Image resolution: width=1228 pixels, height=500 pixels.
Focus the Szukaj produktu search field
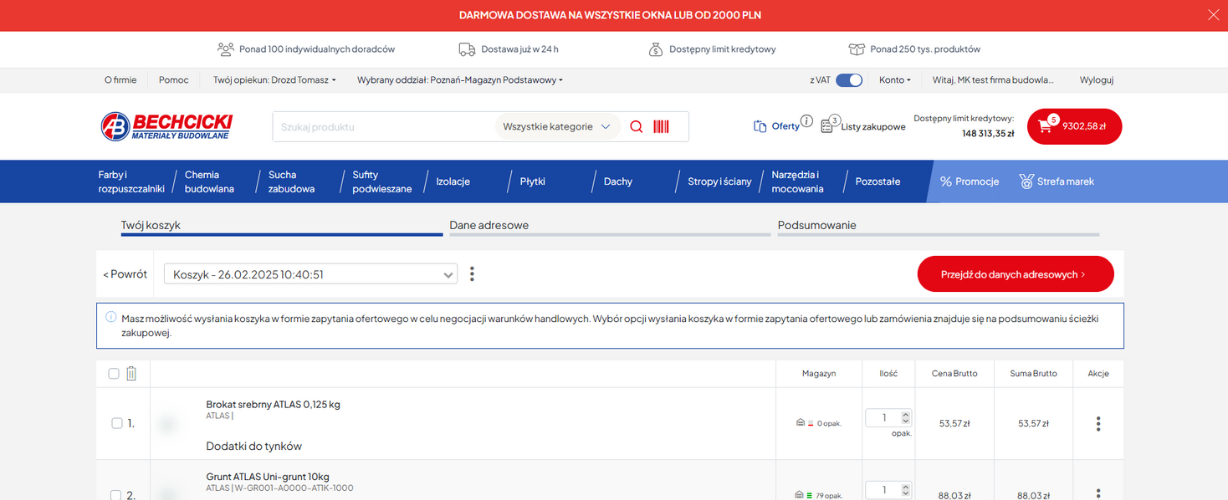pyautogui.click(x=385, y=127)
